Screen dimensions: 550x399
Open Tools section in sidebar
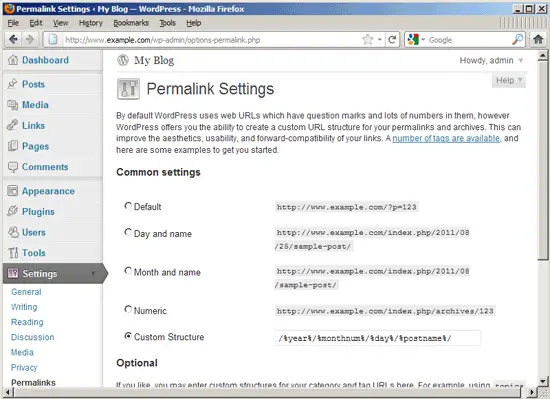click(x=34, y=252)
